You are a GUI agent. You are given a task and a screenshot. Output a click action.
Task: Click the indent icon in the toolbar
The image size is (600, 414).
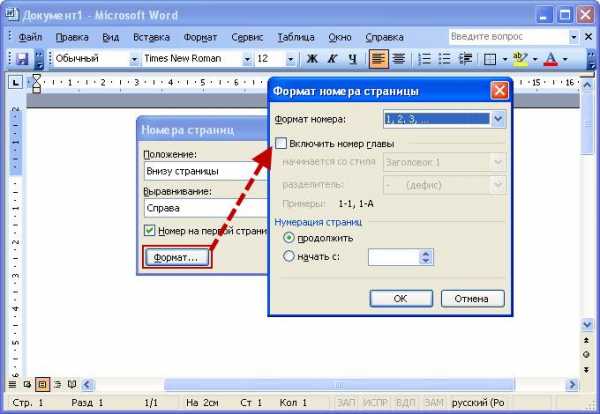tap(465, 59)
